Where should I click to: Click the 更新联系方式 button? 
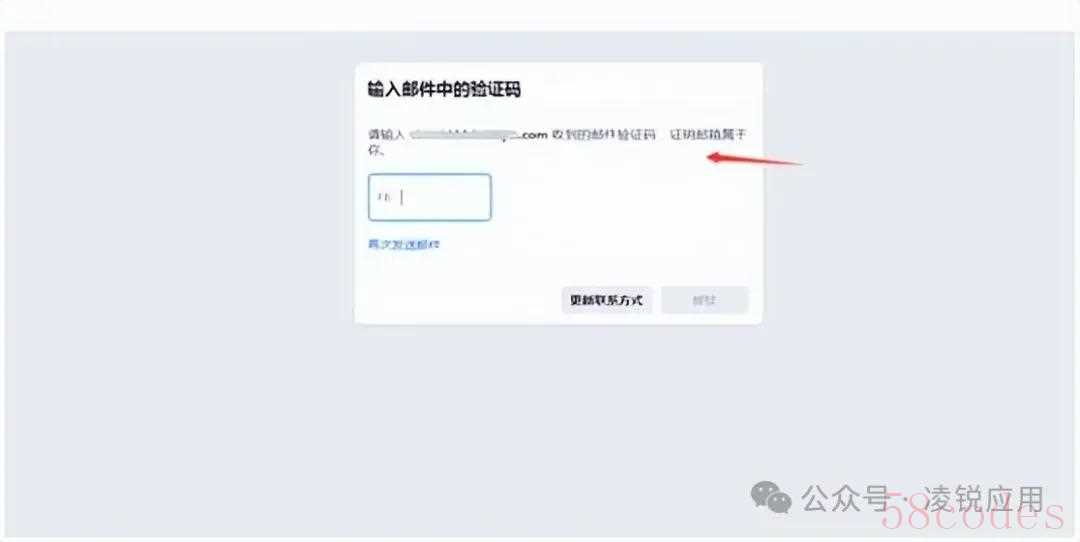click(x=607, y=300)
